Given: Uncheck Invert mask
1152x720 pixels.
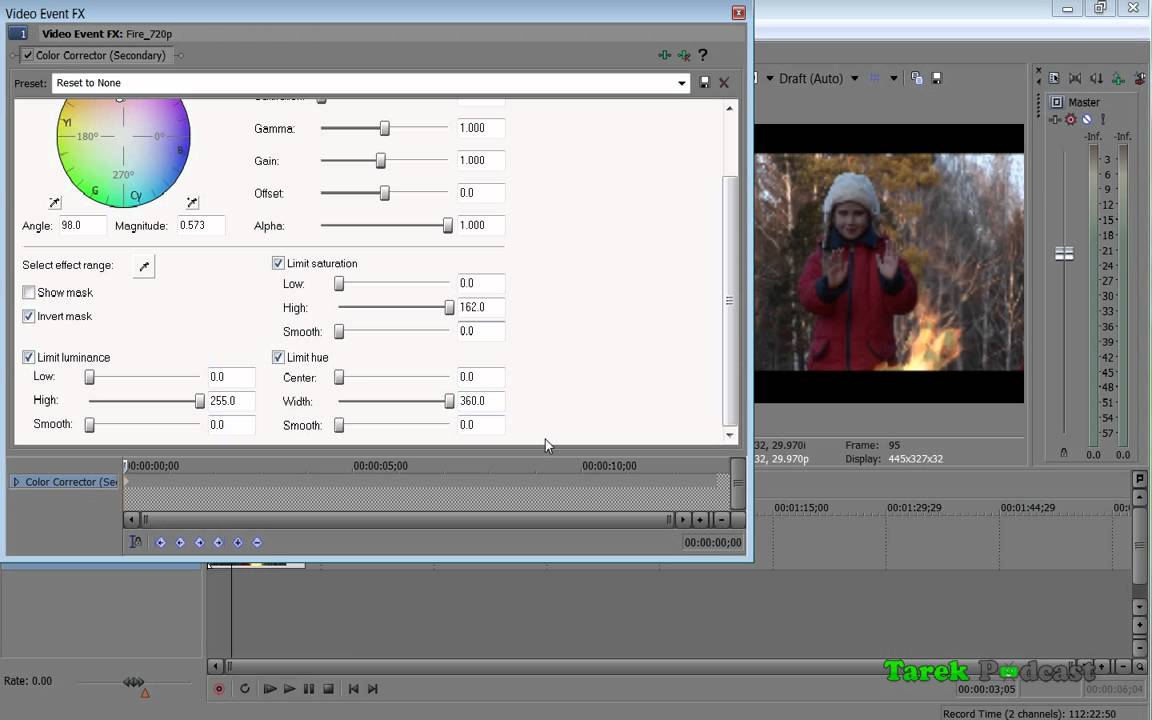Looking at the screenshot, I should [29, 316].
